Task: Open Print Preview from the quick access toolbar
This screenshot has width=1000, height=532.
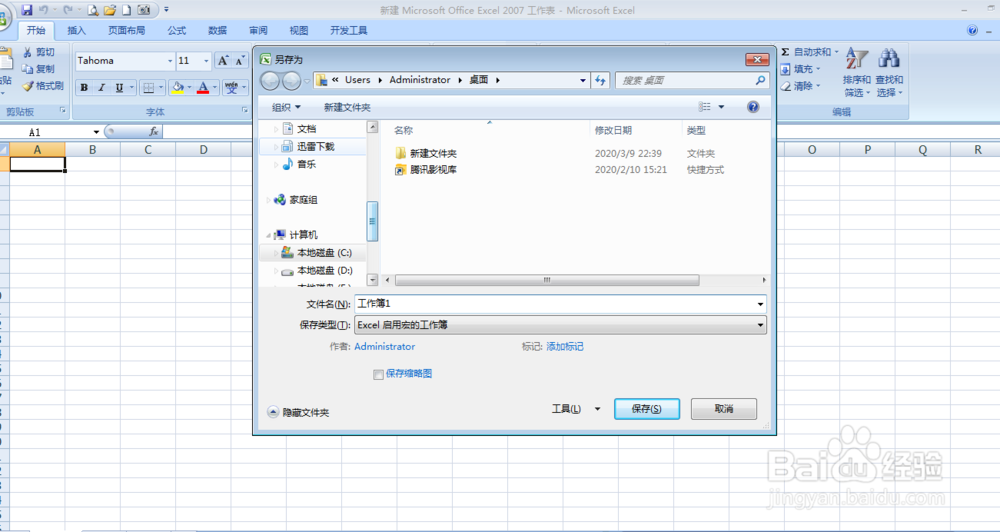Action: click(93, 10)
